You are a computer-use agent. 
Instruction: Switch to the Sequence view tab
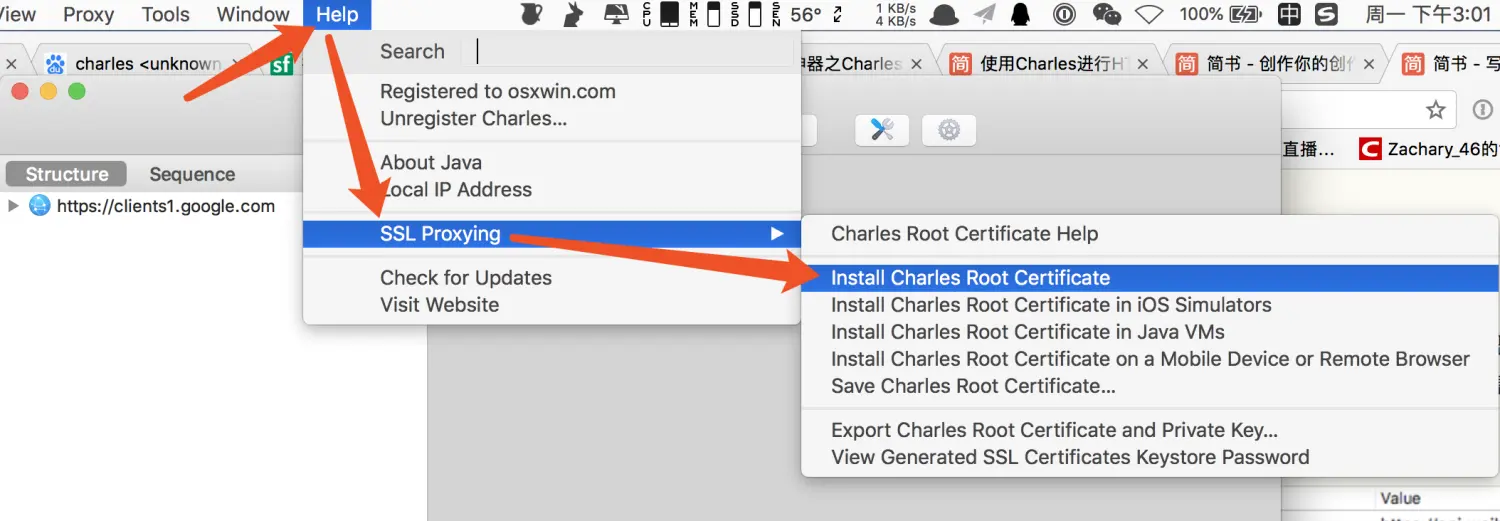(192, 174)
